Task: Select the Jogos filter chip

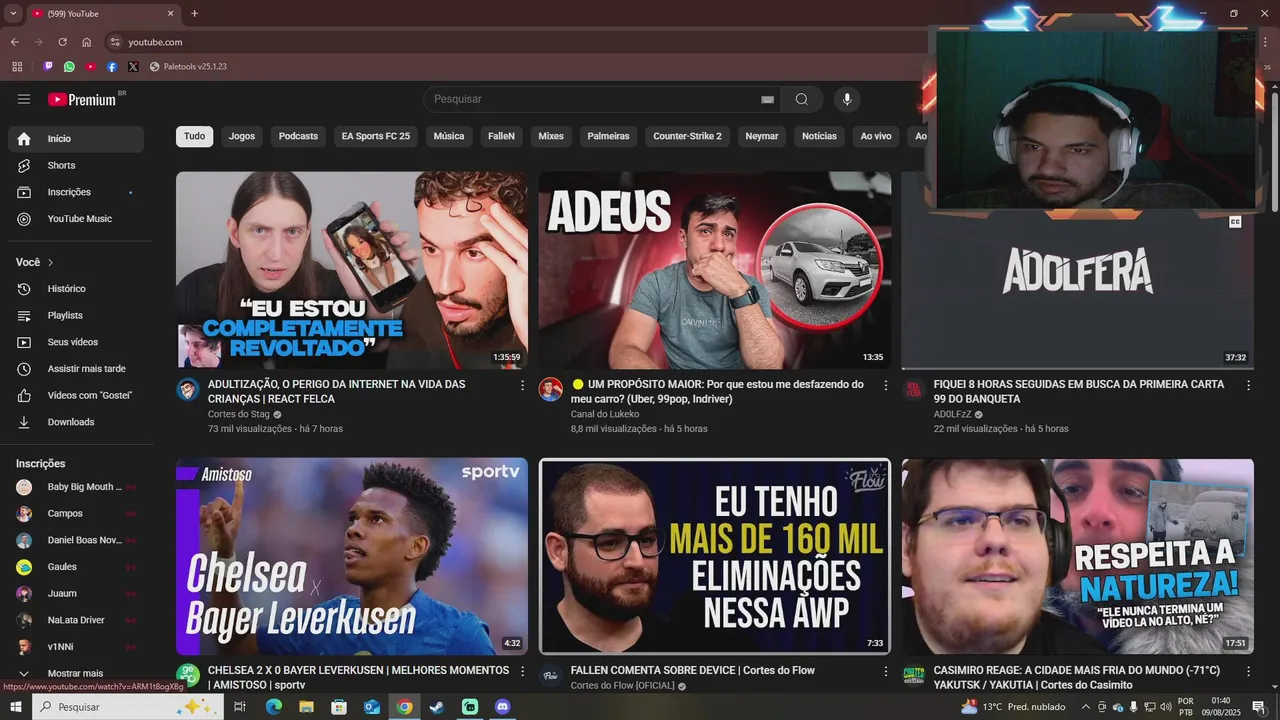Action: click(242, 136)
